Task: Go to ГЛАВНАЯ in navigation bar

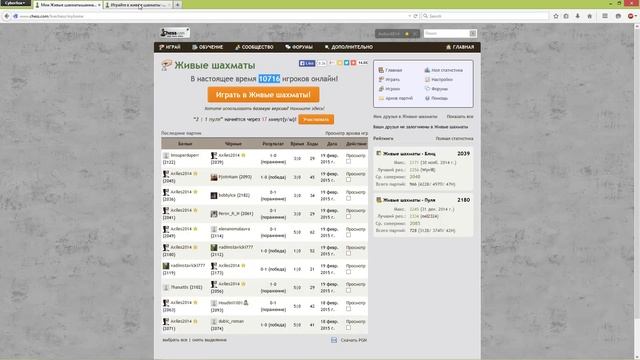Action: (x=460, y=47)
